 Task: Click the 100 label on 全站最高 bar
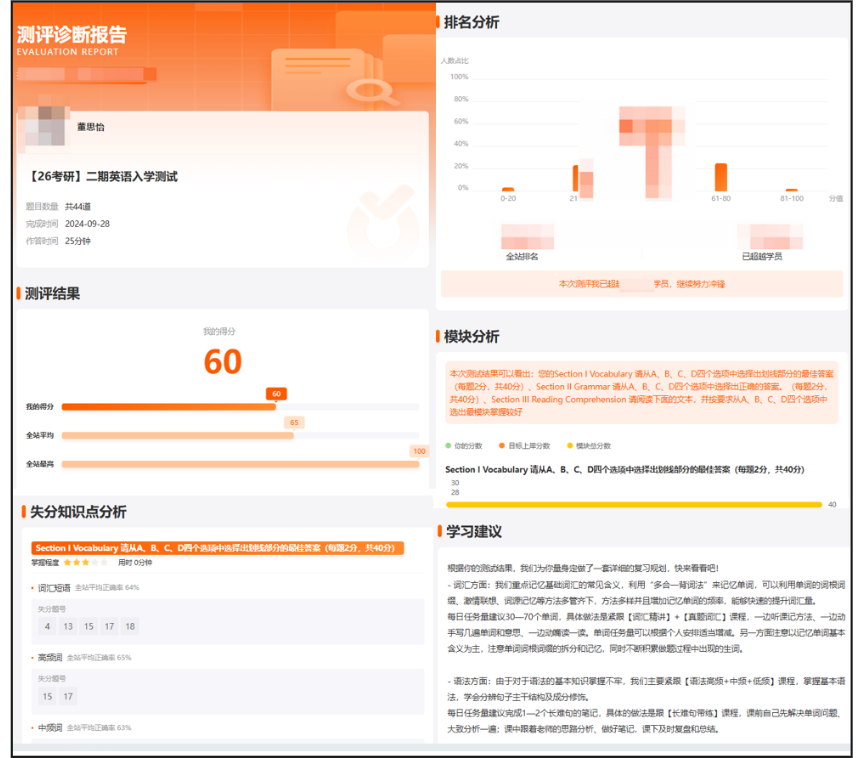(419, 451)
